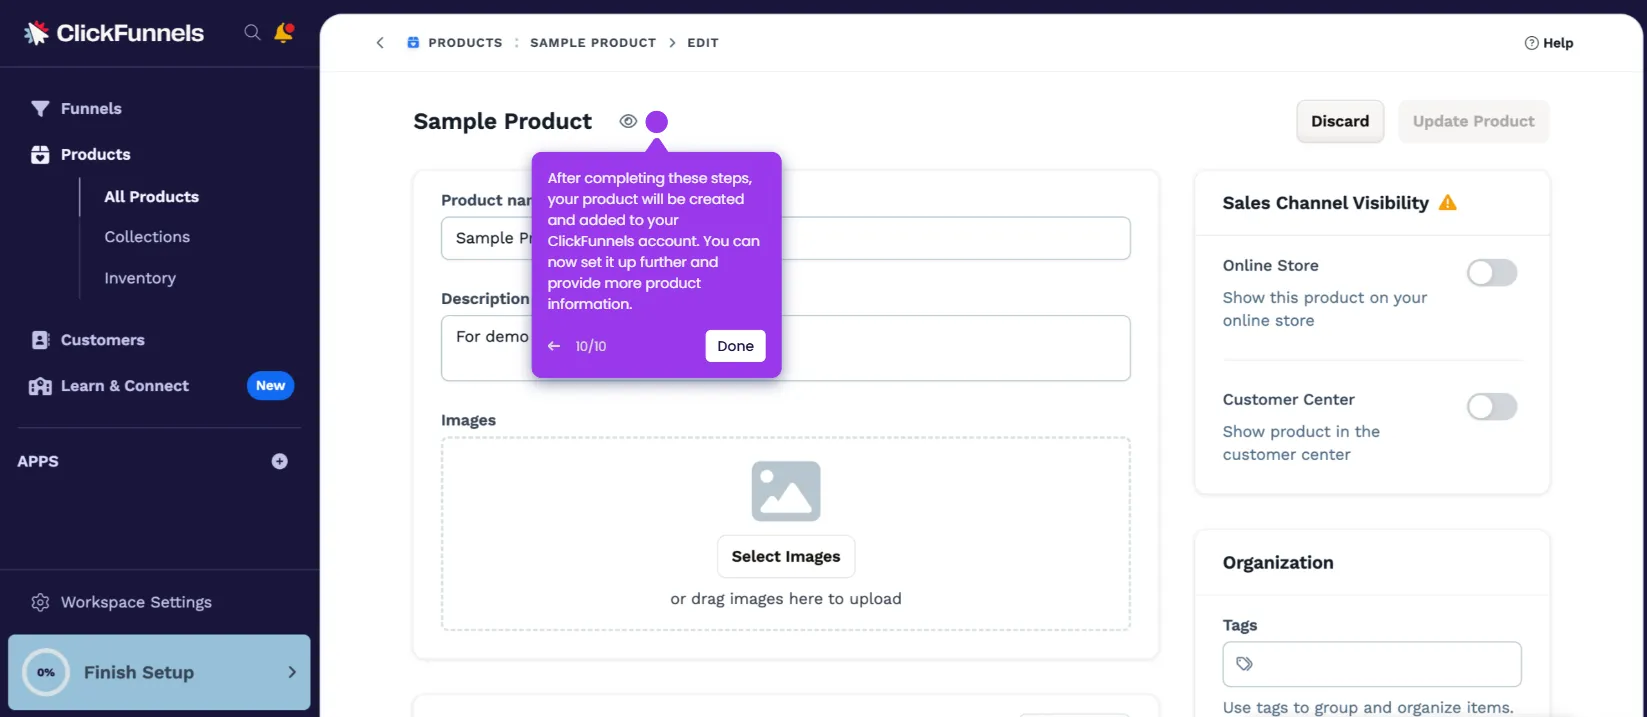This screenshot has width=1647, height=717.
Task: Click the EDIT breadcrumb text
Action: pyautogui.click(x=703, y=43)
